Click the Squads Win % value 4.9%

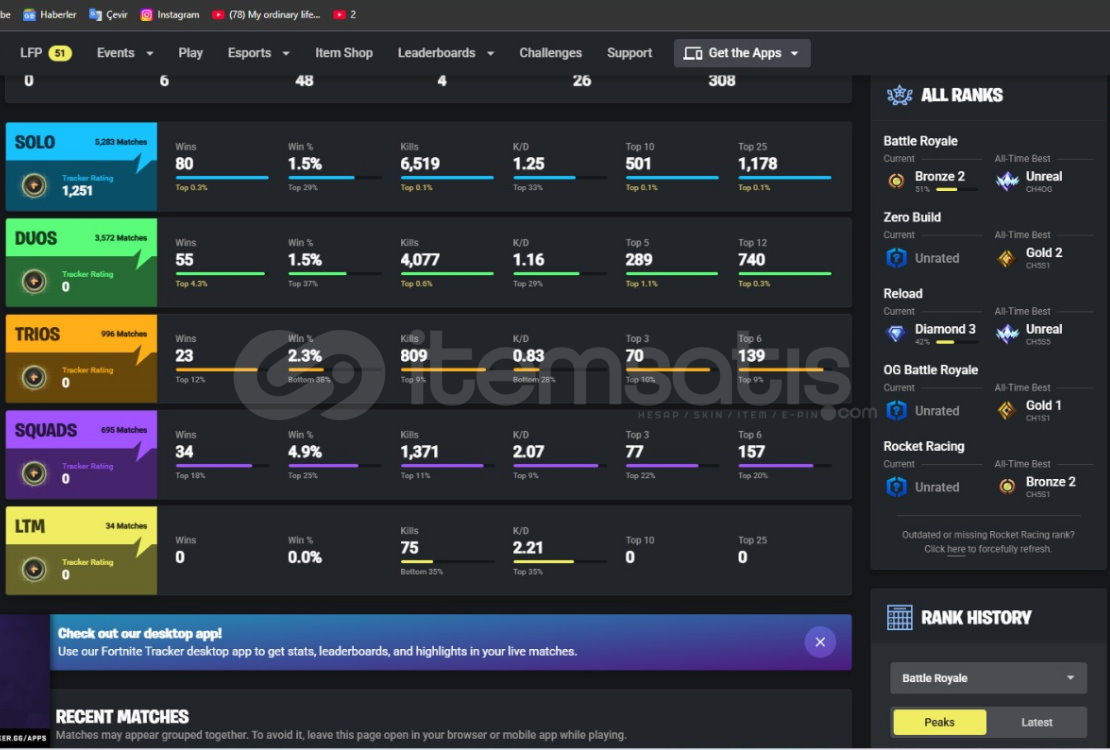(304, 452)
